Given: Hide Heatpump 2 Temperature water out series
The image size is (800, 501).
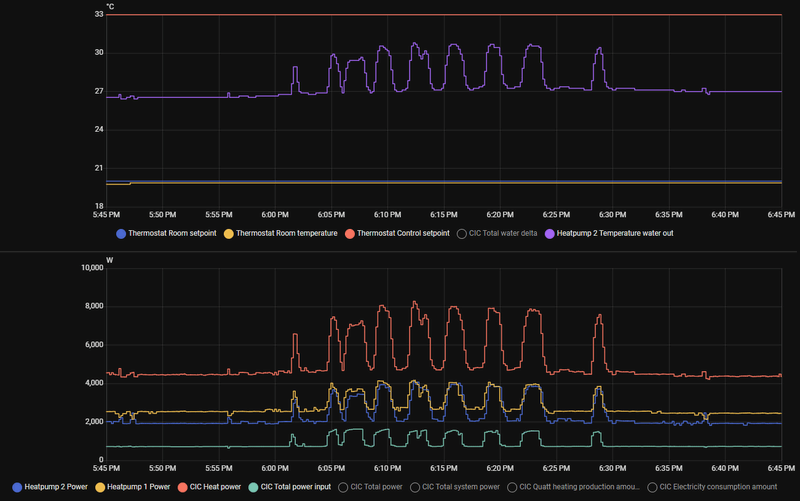Looking at the screenshot, I should [x=609, y=233].
